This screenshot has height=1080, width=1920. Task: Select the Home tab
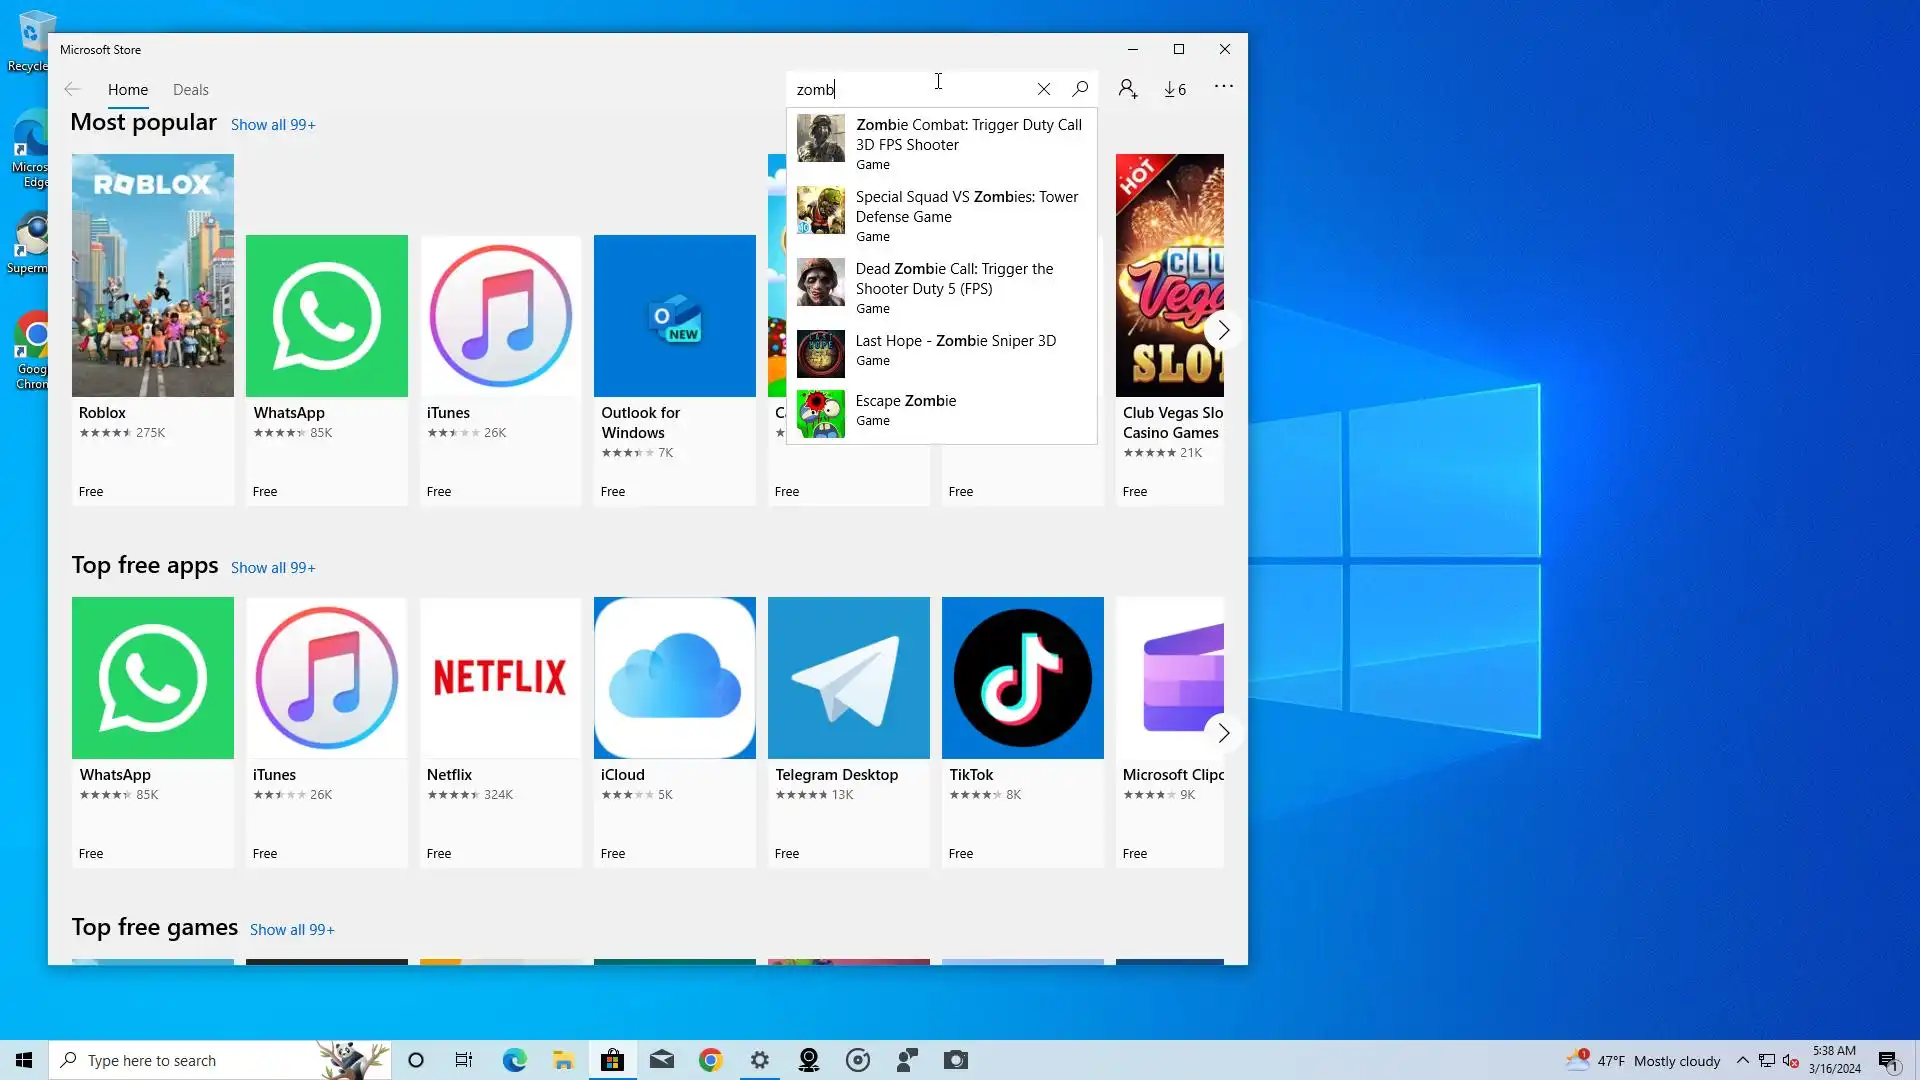coord(128,90)
